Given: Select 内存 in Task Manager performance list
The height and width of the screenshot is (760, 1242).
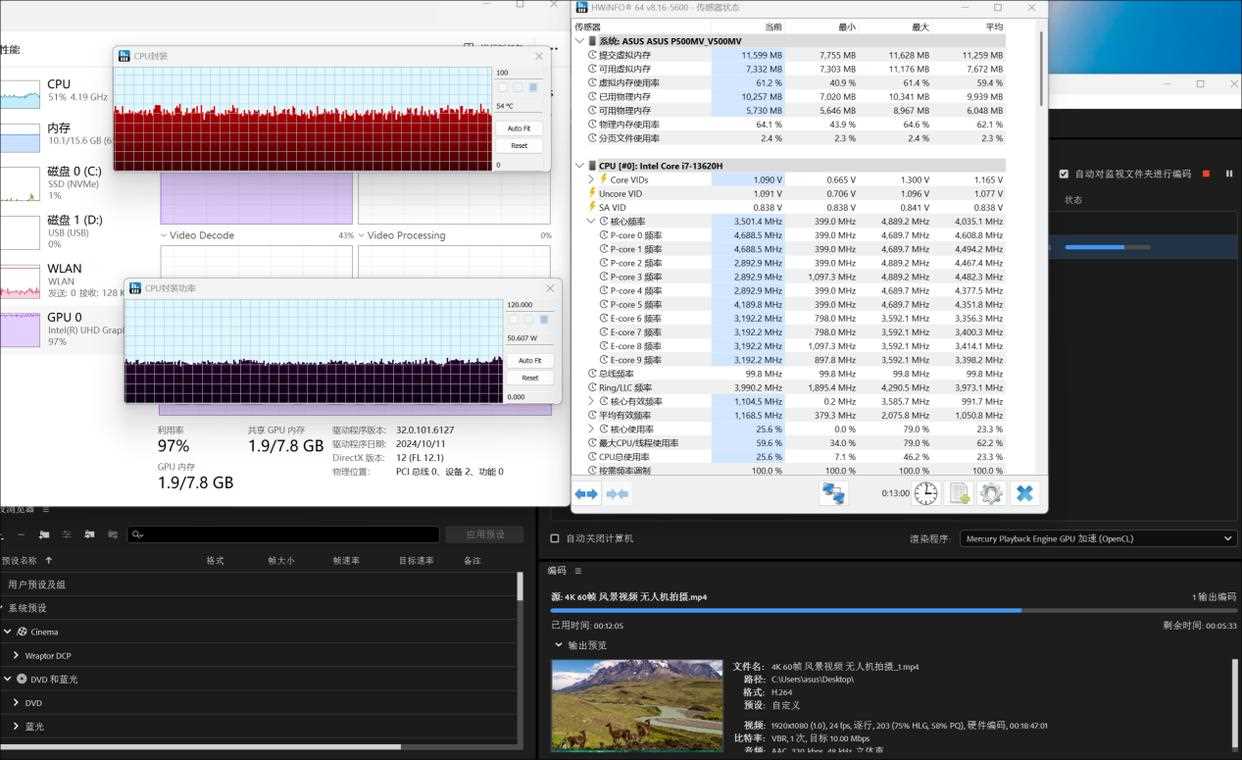Looking at the screenshot, I should click(58, 134).
